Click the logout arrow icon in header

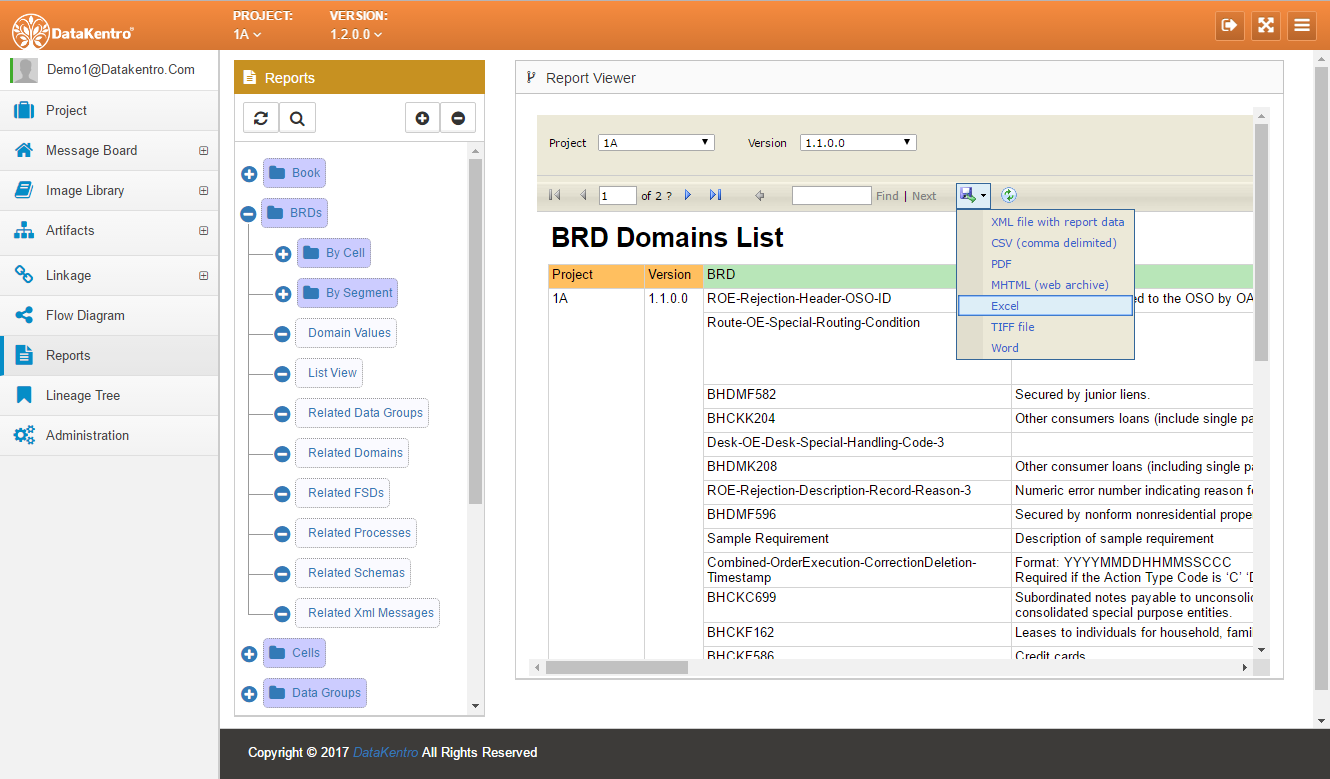coord(1230,26)
